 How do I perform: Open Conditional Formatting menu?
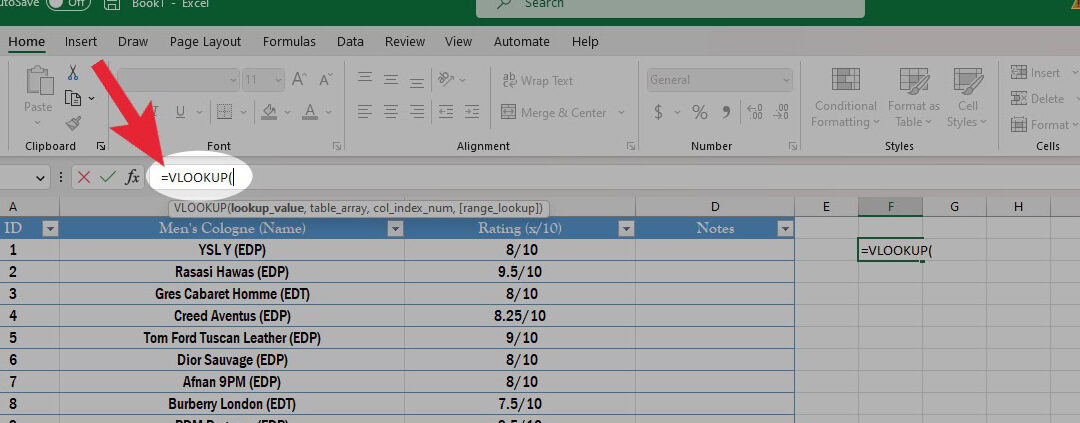tap(845, 97)
